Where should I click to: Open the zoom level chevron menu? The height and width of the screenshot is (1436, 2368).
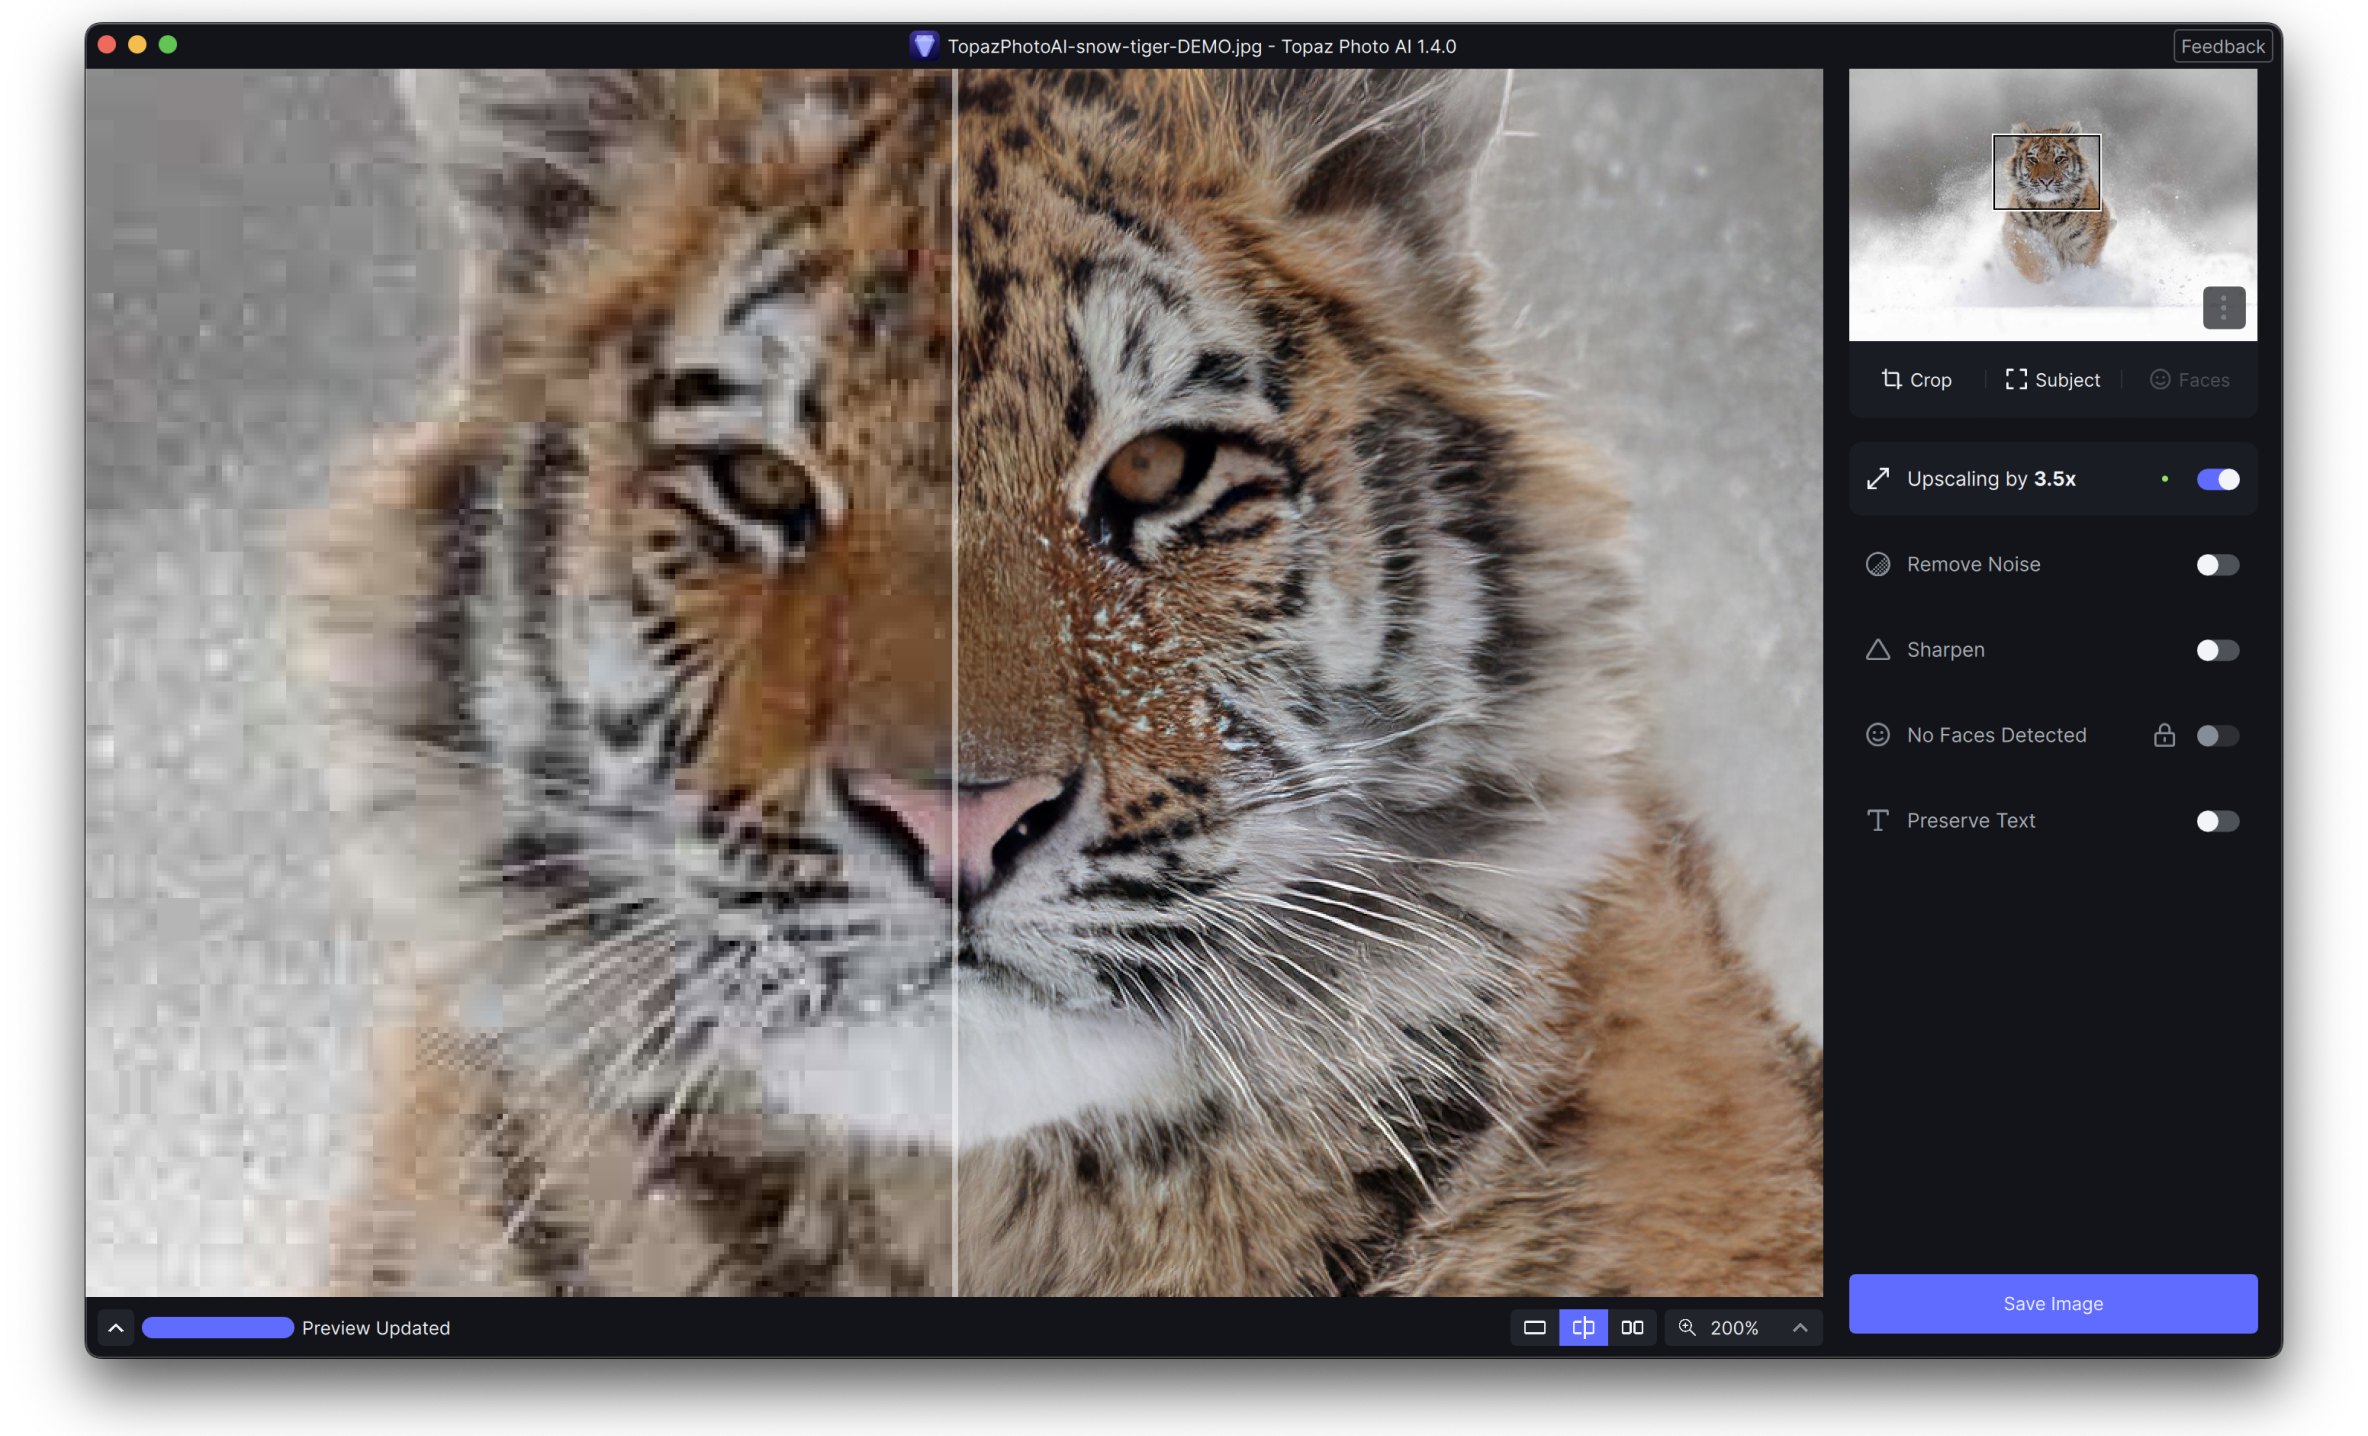point(1800,1328)
